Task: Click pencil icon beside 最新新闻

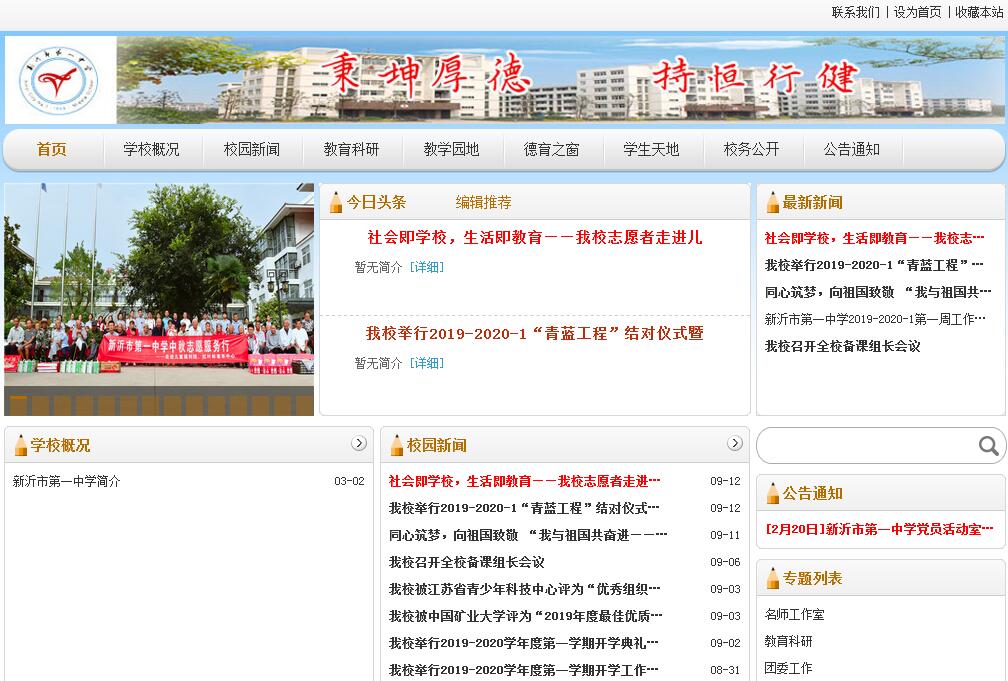Action: 772,202
